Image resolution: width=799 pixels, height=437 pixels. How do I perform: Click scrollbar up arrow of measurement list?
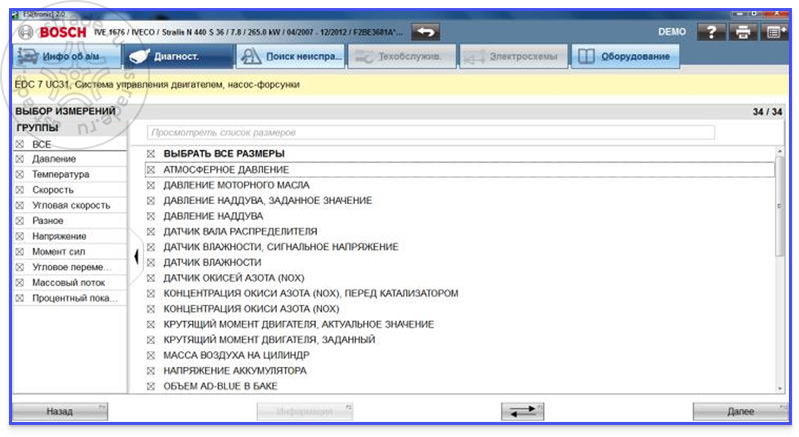780,151
